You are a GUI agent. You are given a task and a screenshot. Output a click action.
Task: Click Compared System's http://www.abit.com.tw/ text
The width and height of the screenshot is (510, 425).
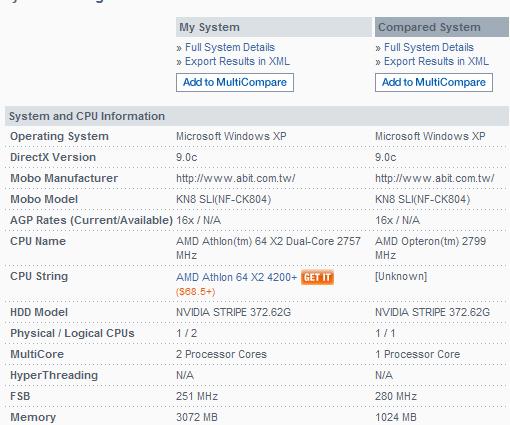coord(435,178)
